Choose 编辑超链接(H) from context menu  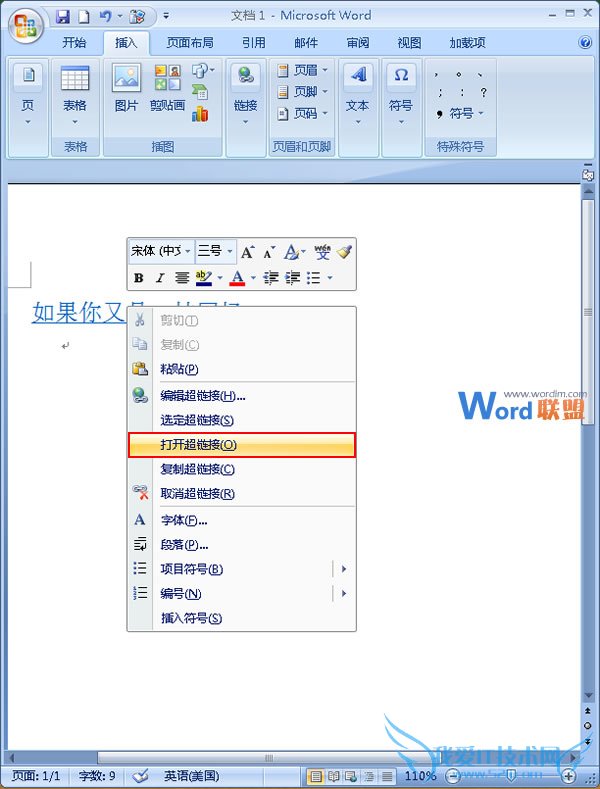coord(242,396)
